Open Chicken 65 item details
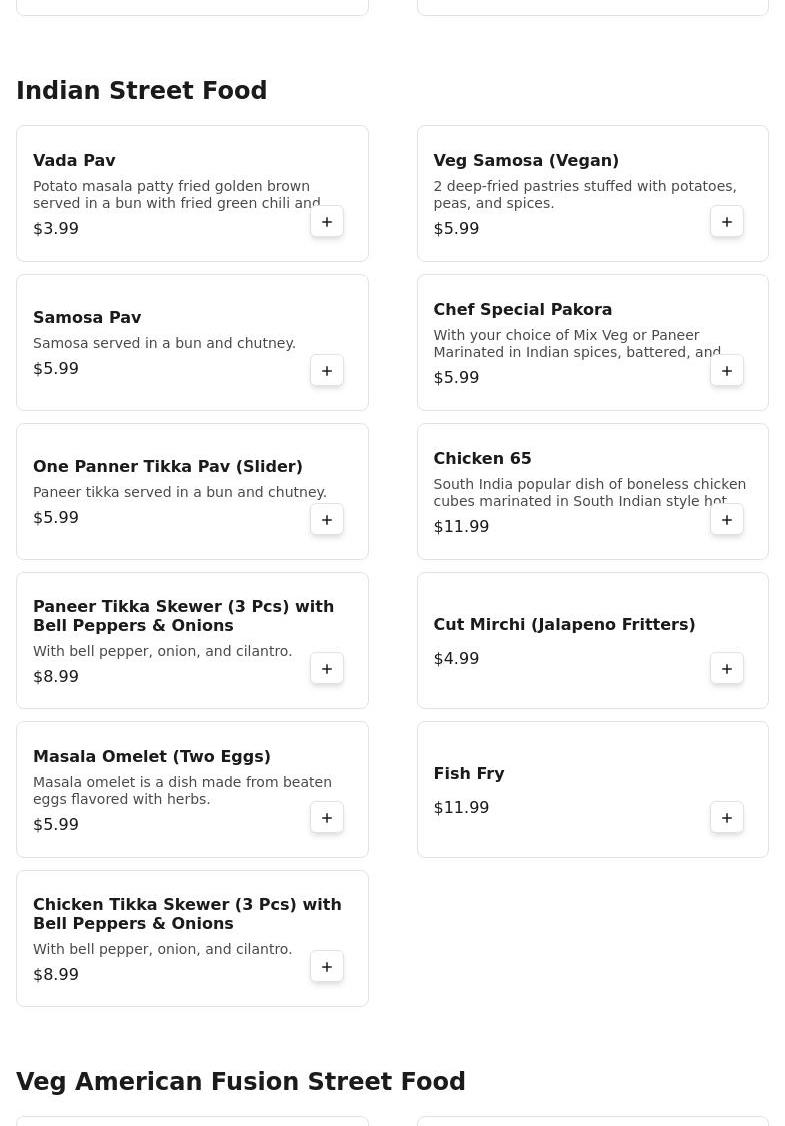The height and width of the screenshot is (1126, 785). tap(482, 459)
